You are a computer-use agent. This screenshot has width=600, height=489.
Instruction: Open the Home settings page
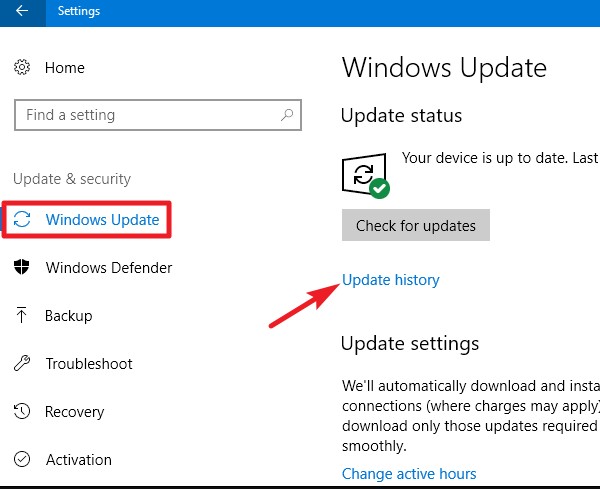pos(65,68)
